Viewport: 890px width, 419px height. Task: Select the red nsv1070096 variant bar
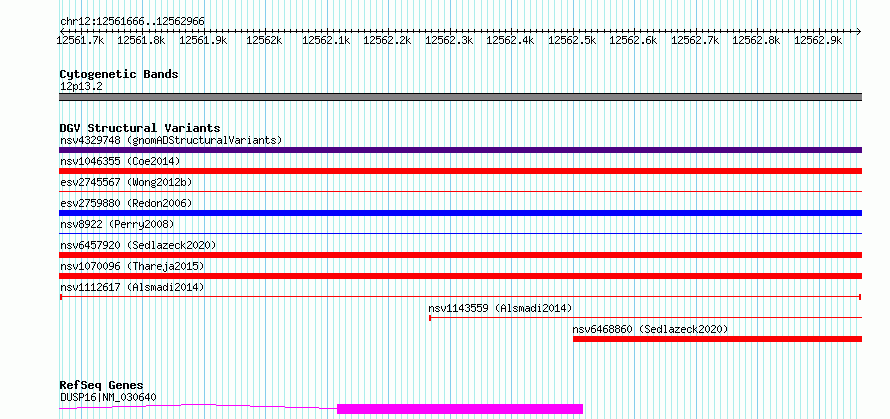coord(460,276)
